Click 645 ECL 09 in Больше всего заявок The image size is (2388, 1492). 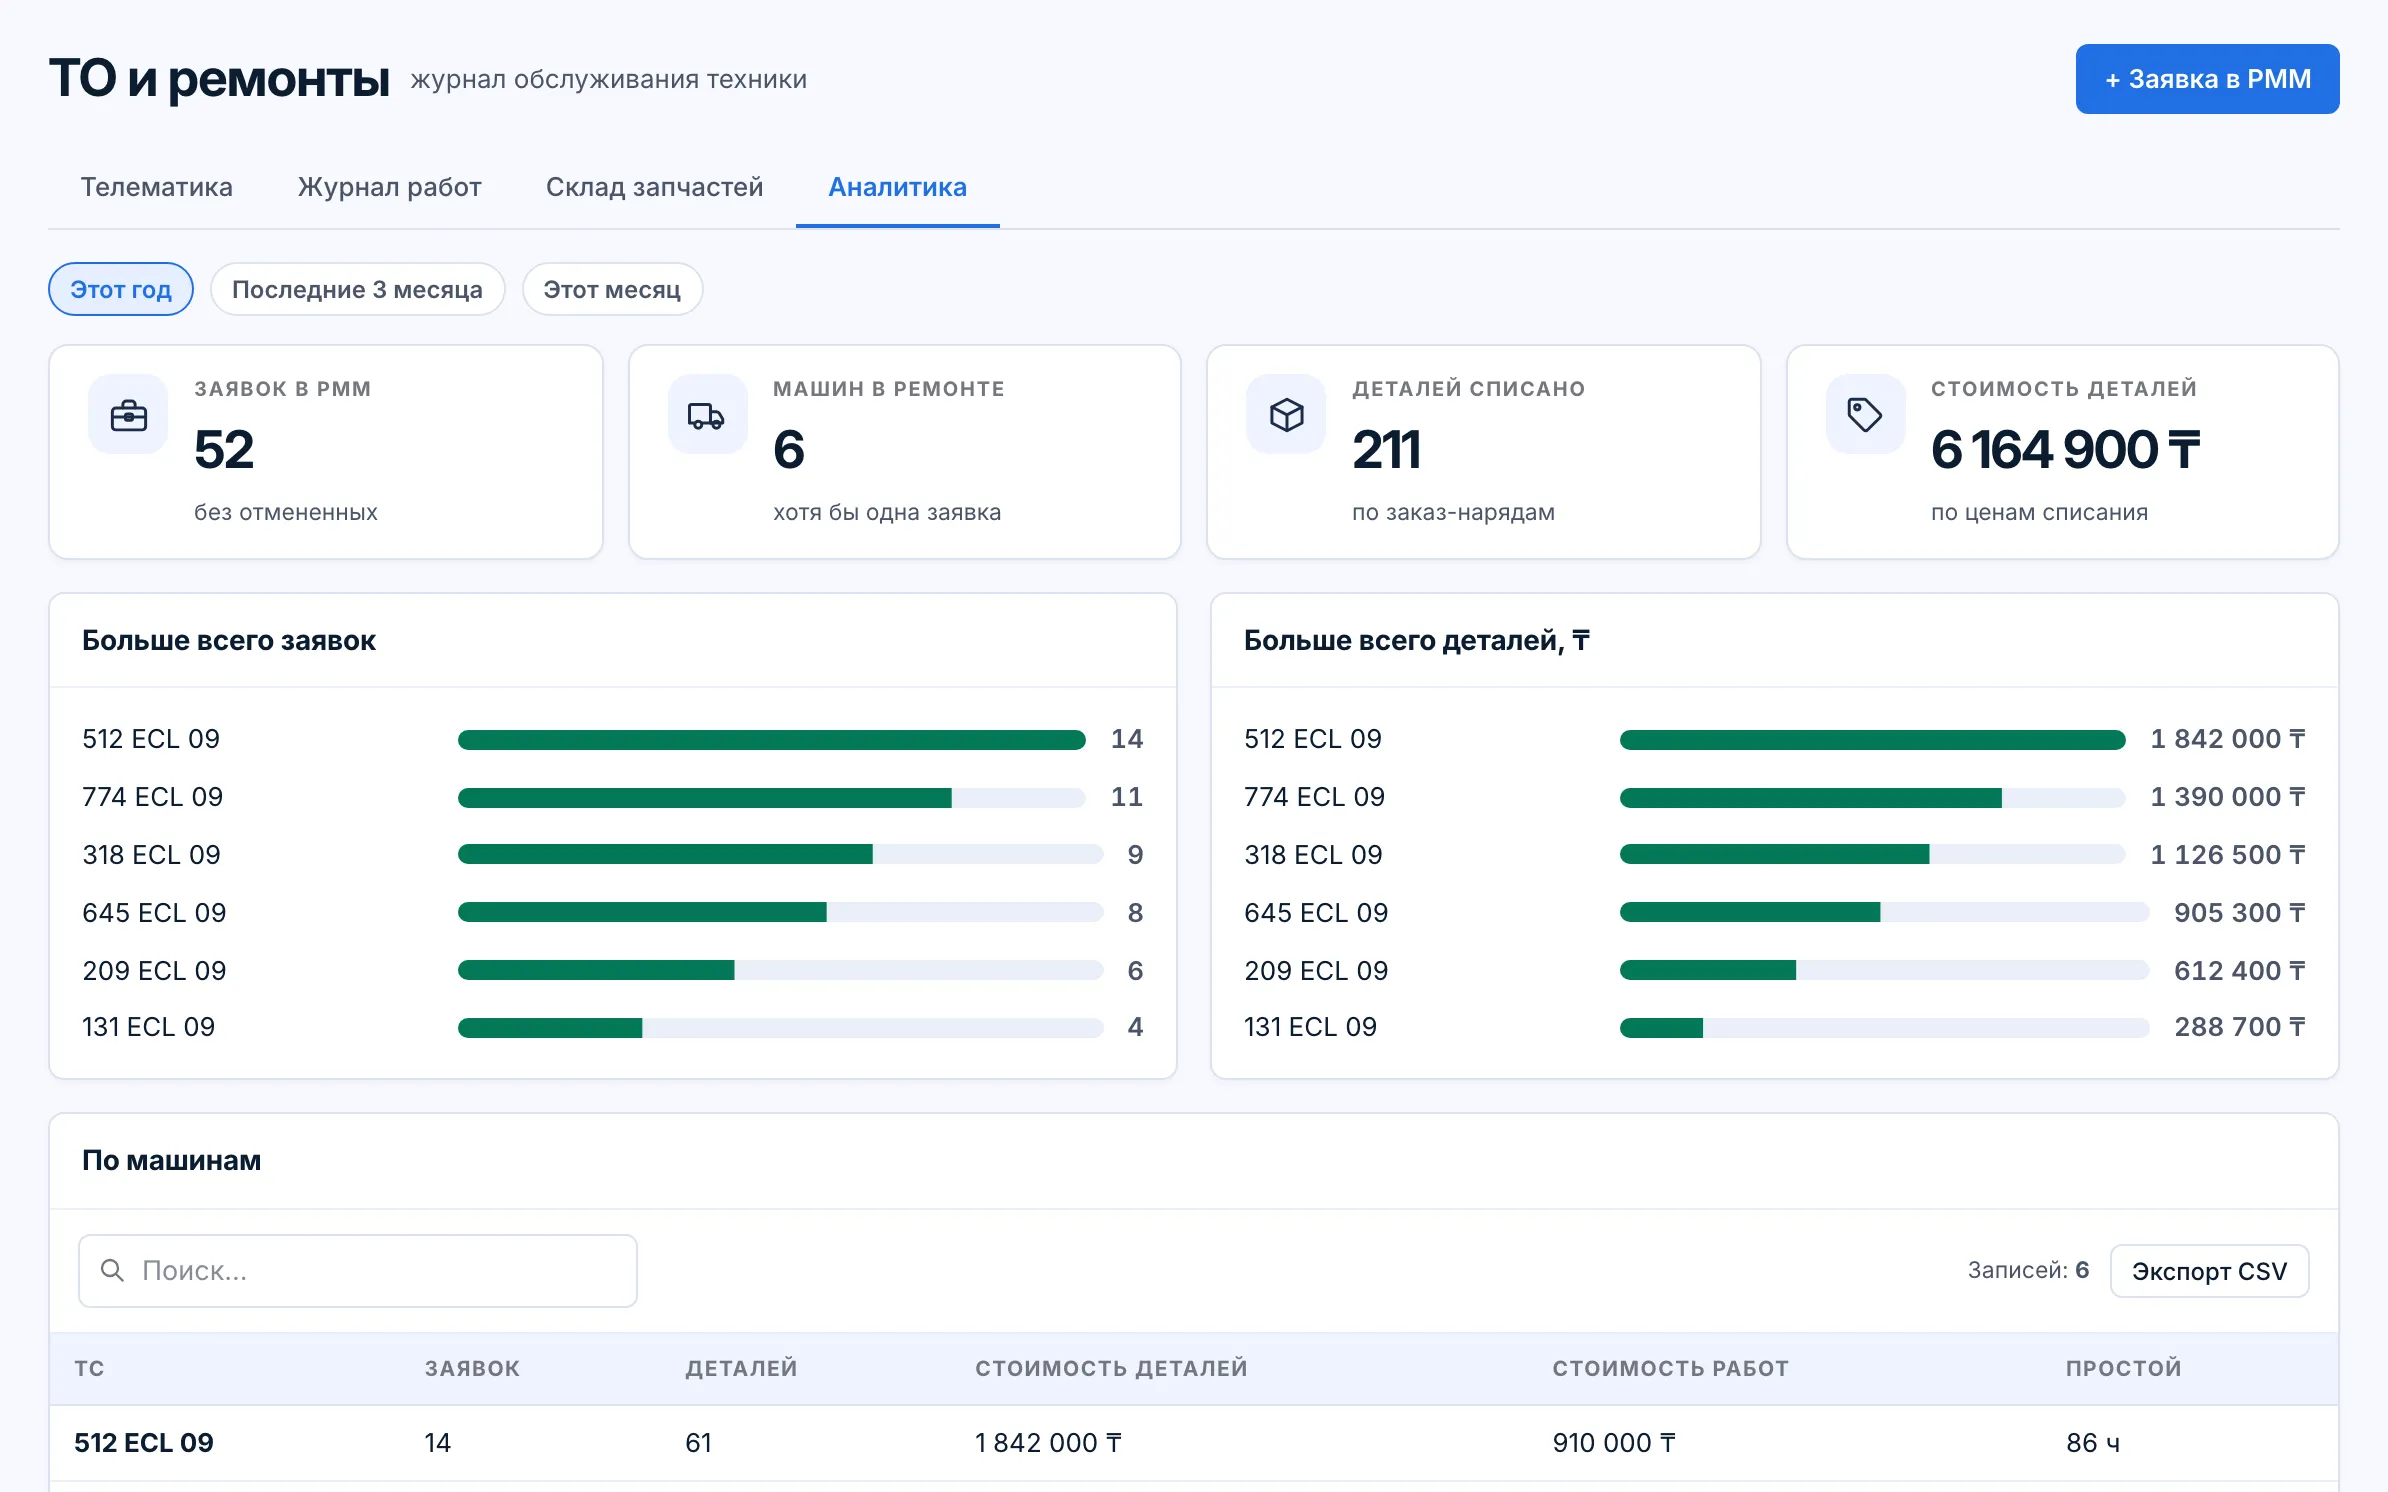154,913
